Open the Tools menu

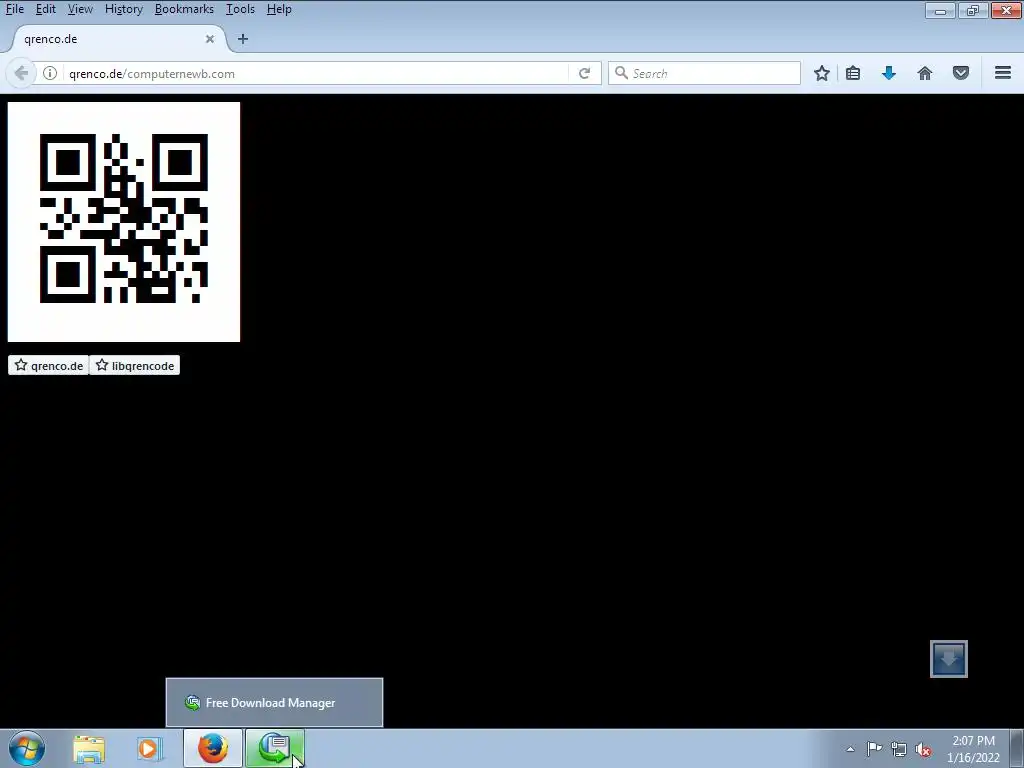pos(240,9)
